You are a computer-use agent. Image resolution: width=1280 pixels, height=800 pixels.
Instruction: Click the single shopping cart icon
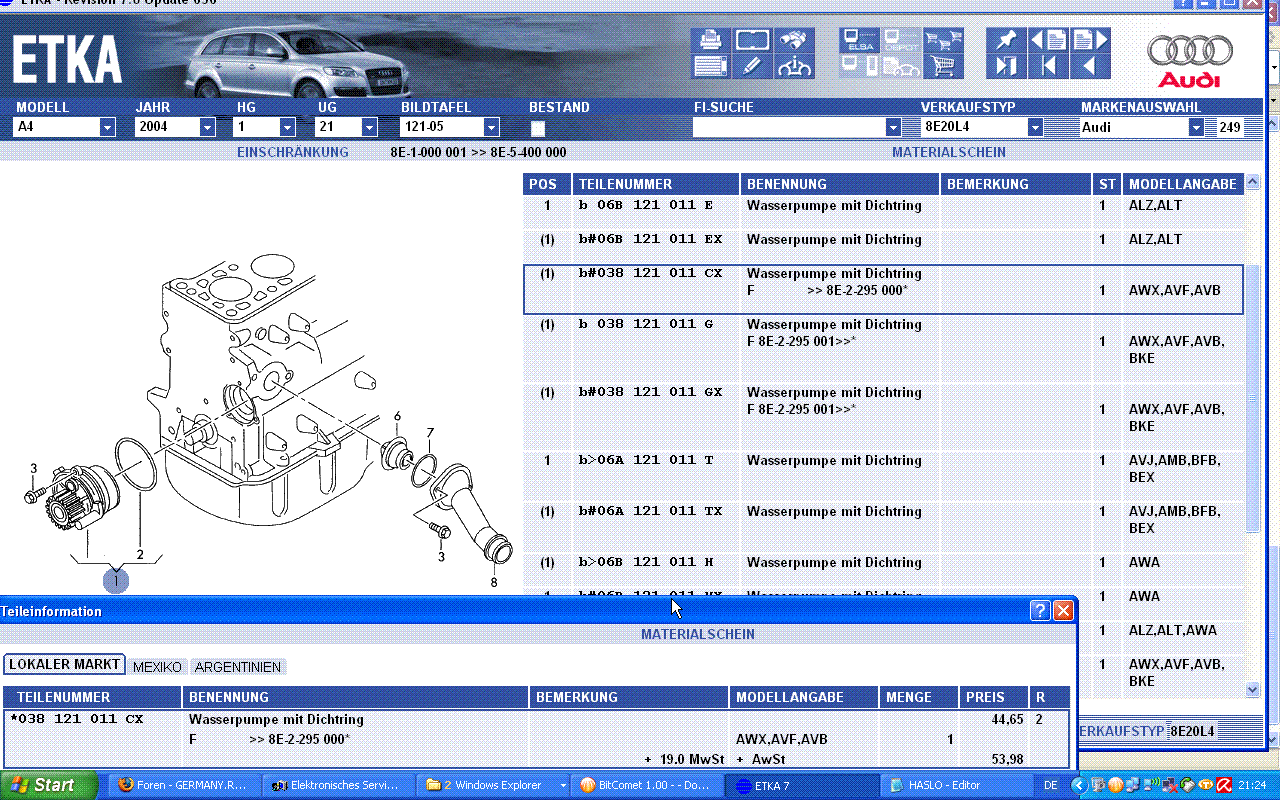pos(942,67)
